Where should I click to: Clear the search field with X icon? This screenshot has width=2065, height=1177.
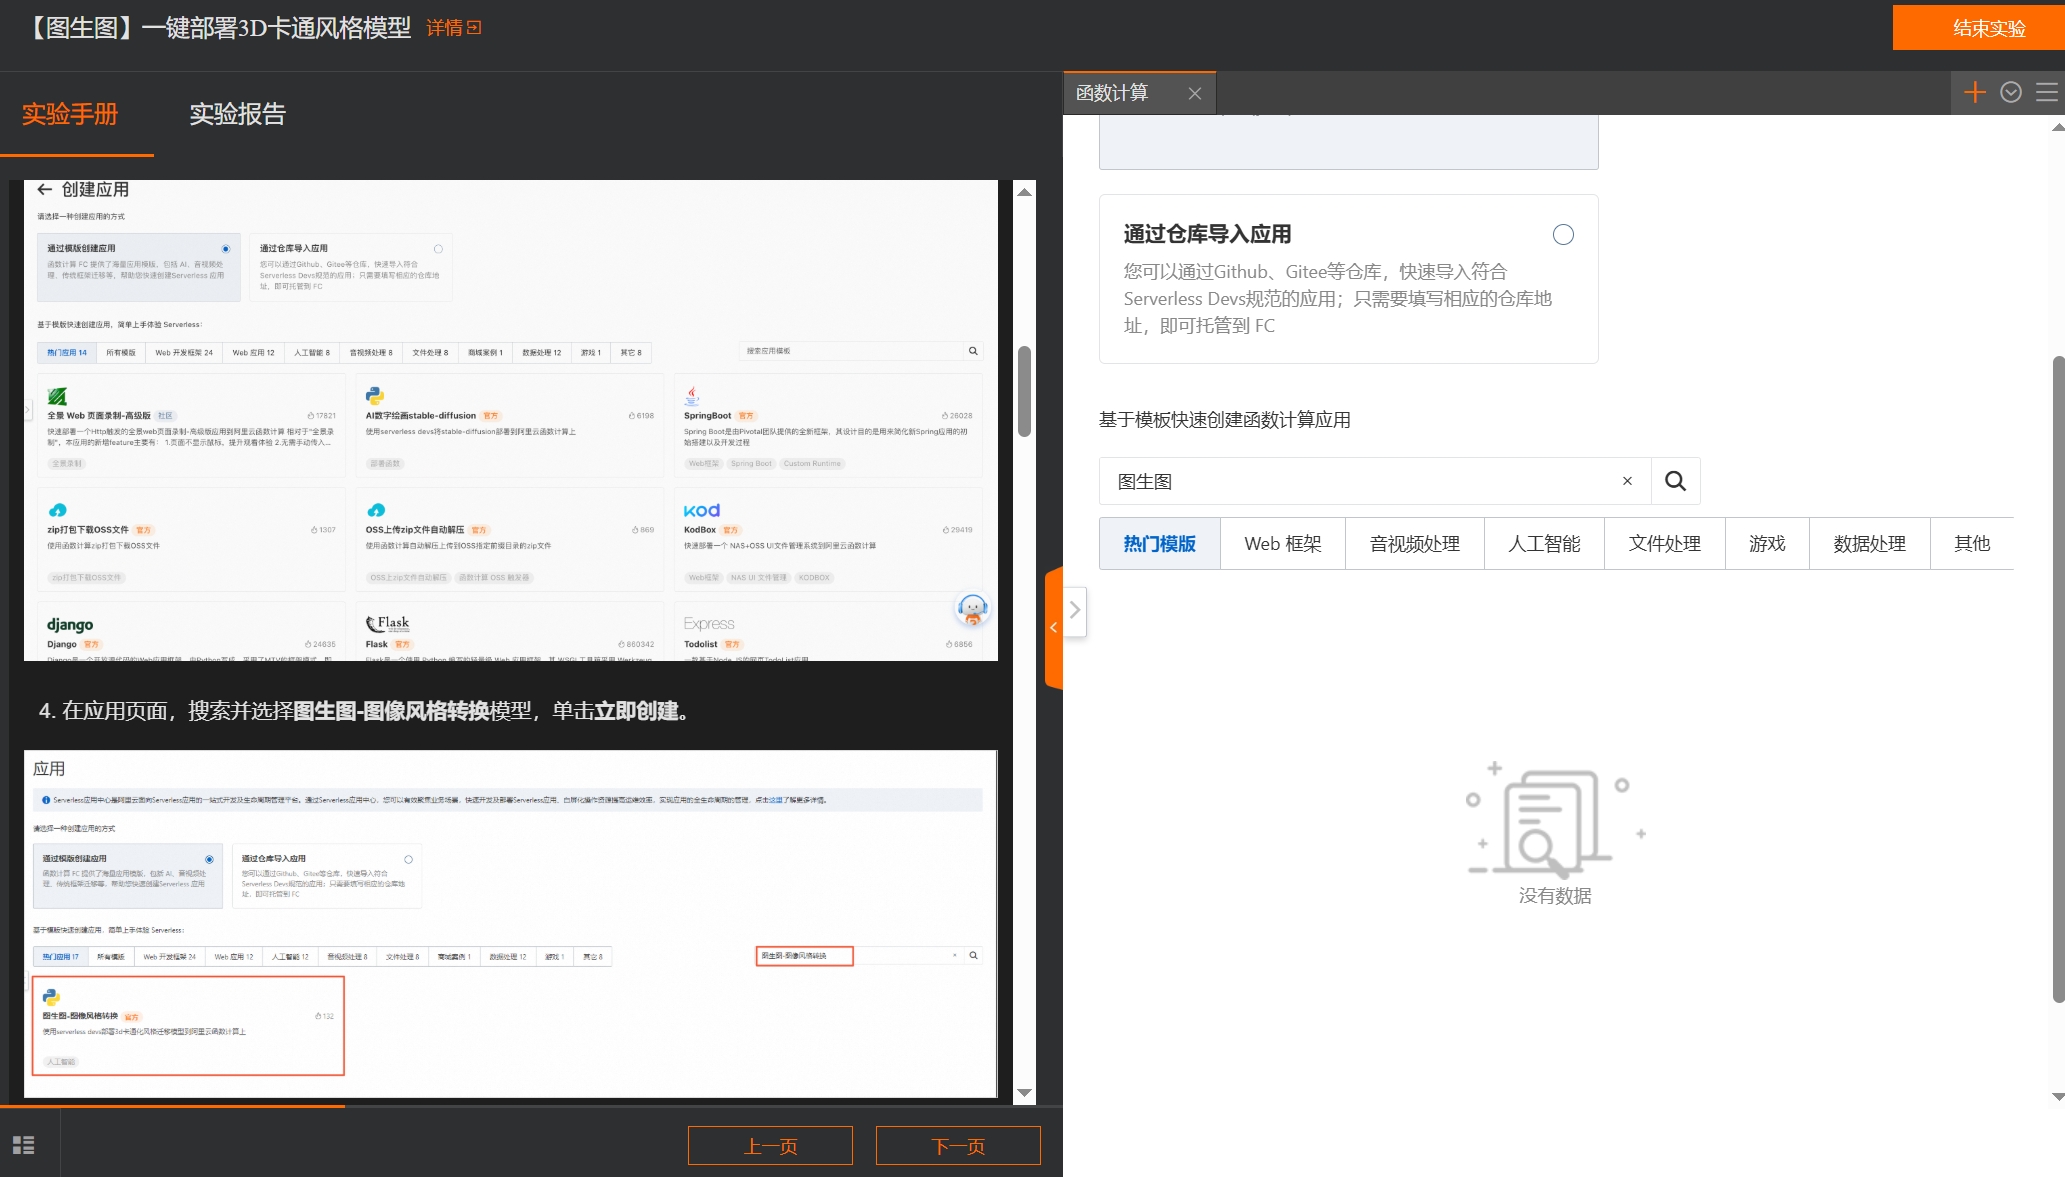[x=1627, y=481]
